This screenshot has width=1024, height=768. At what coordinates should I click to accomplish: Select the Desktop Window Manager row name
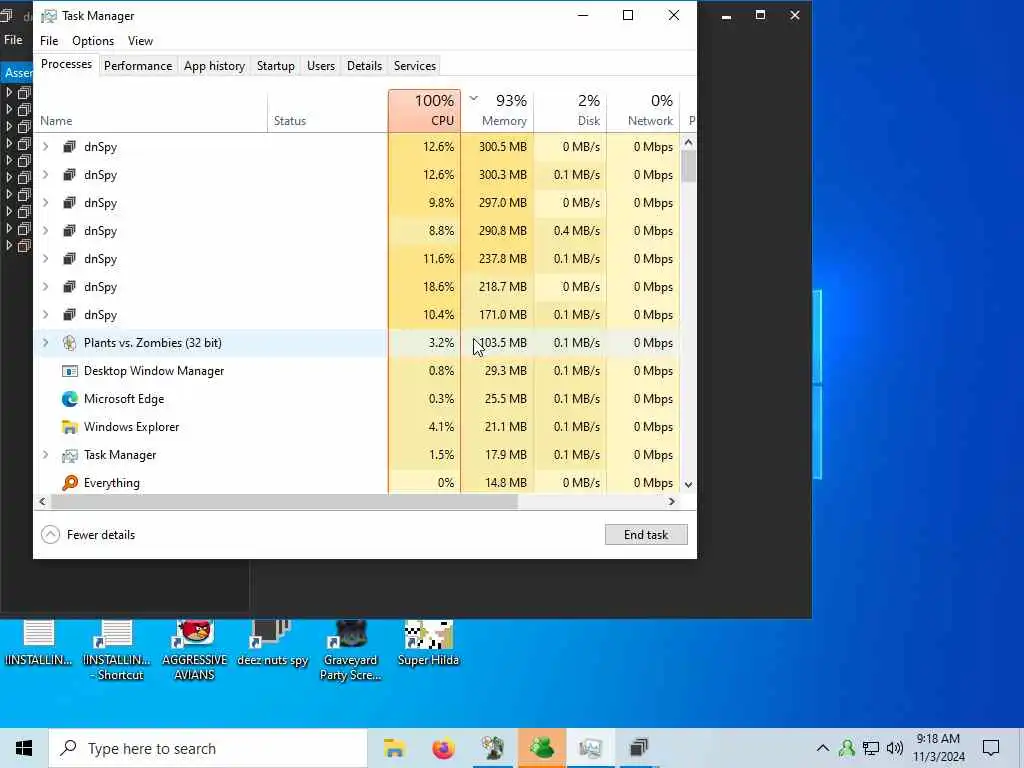154,371
